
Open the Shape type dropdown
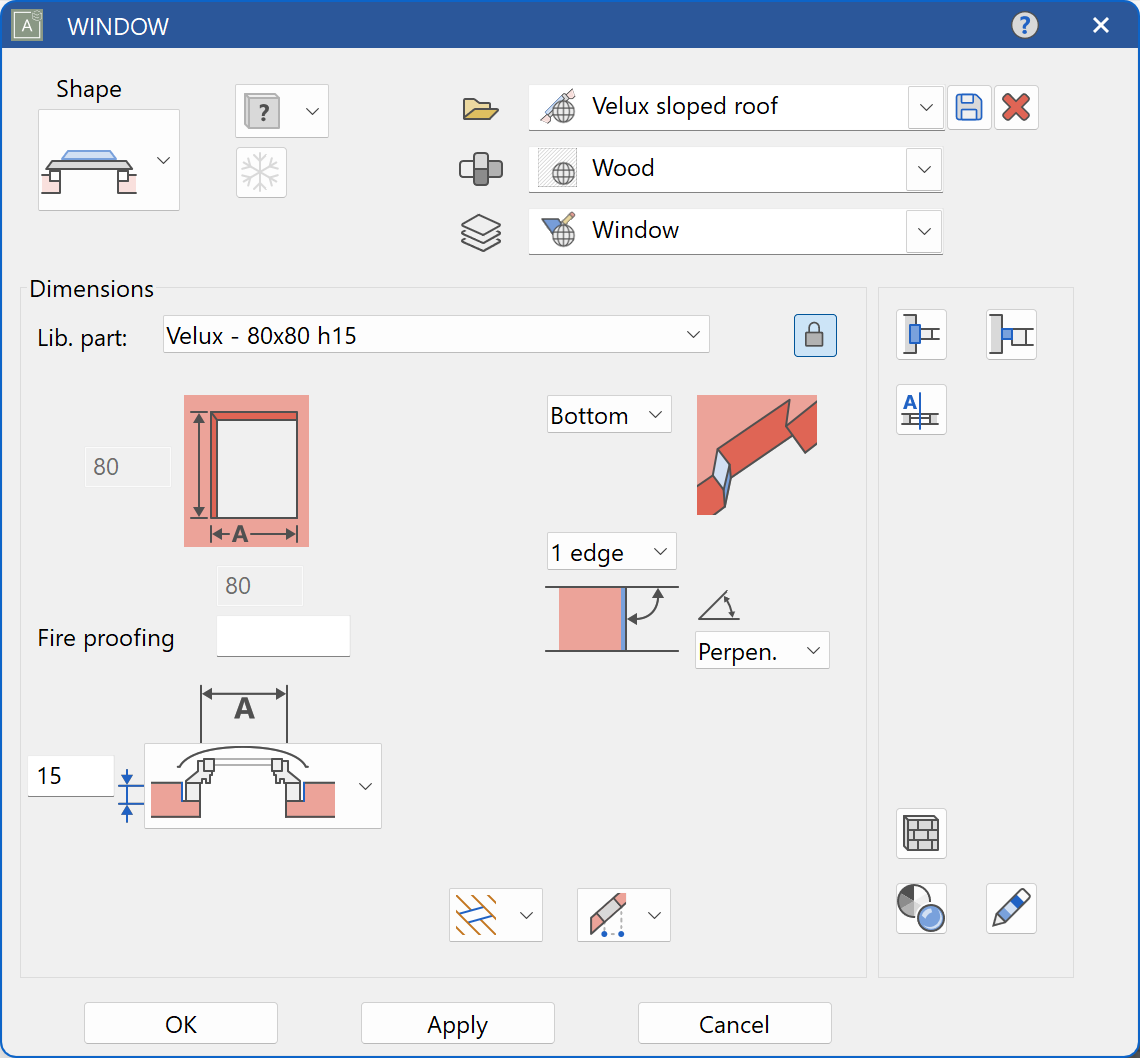(x=108, y=160)
